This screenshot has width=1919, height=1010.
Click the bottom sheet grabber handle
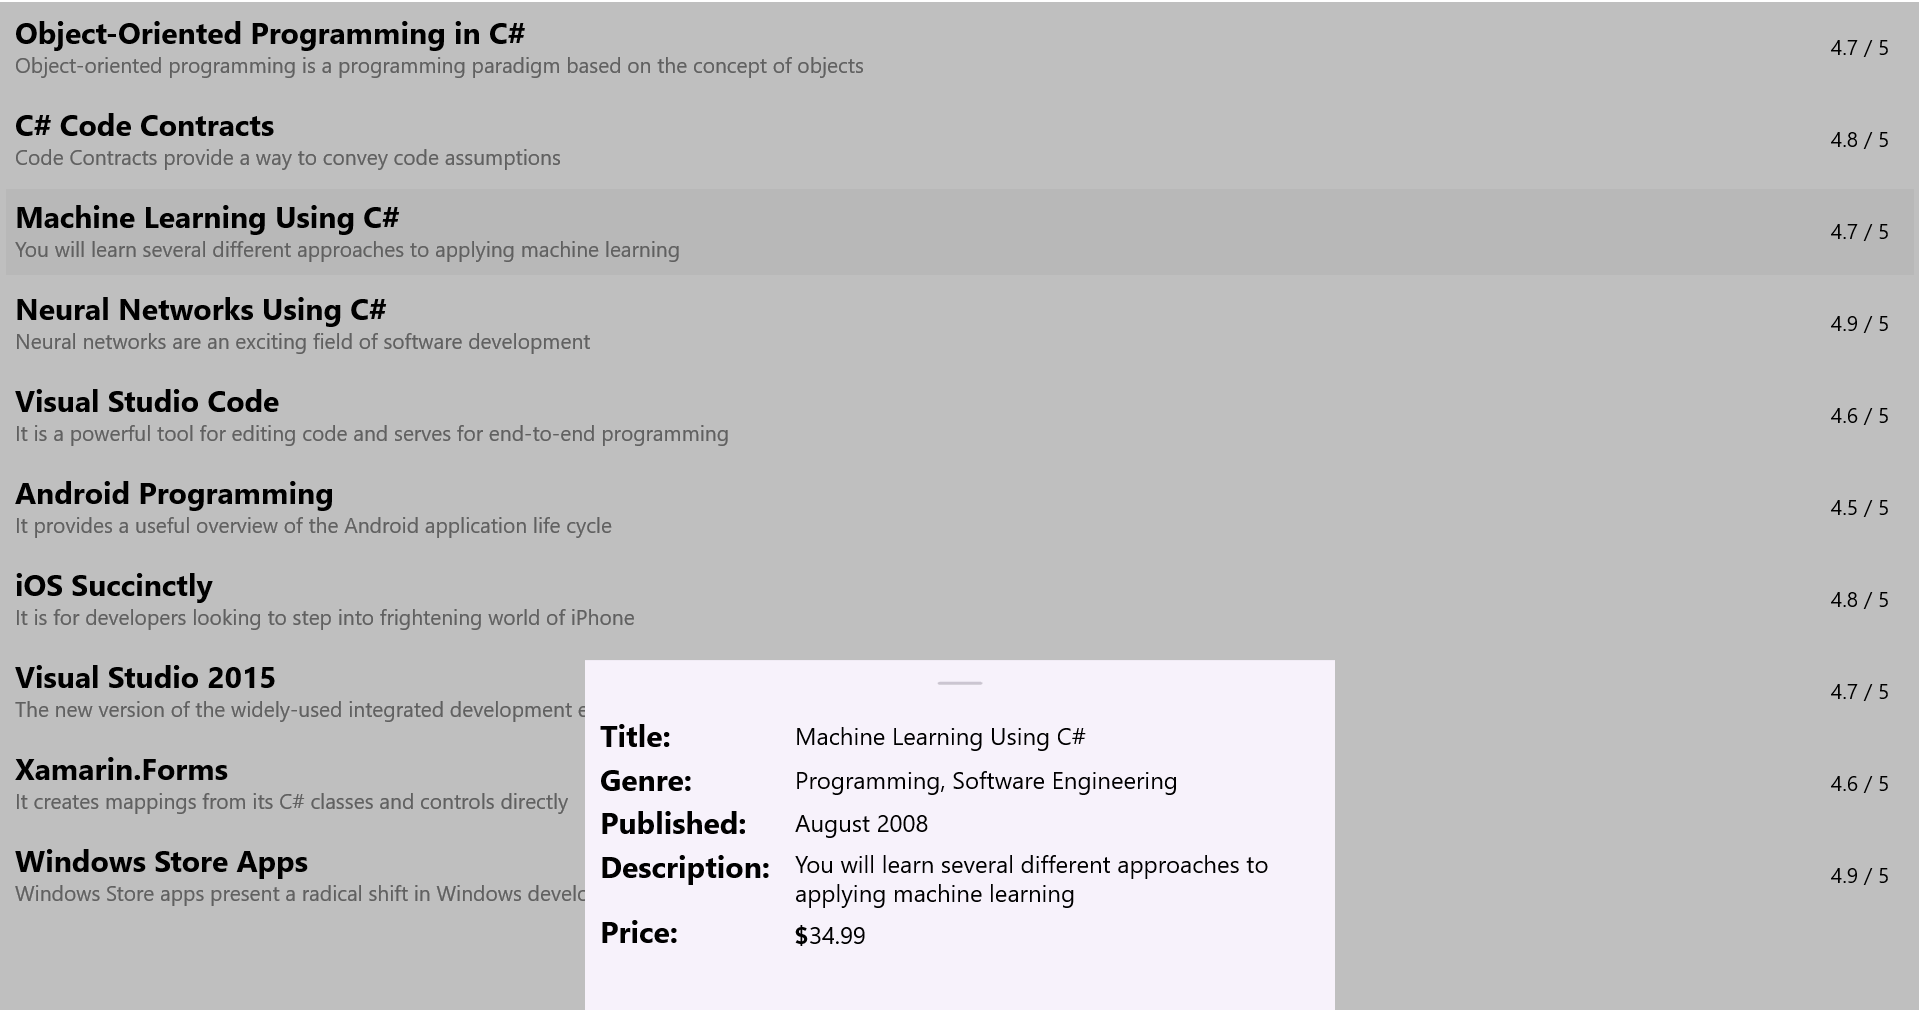tap(959, 683)
